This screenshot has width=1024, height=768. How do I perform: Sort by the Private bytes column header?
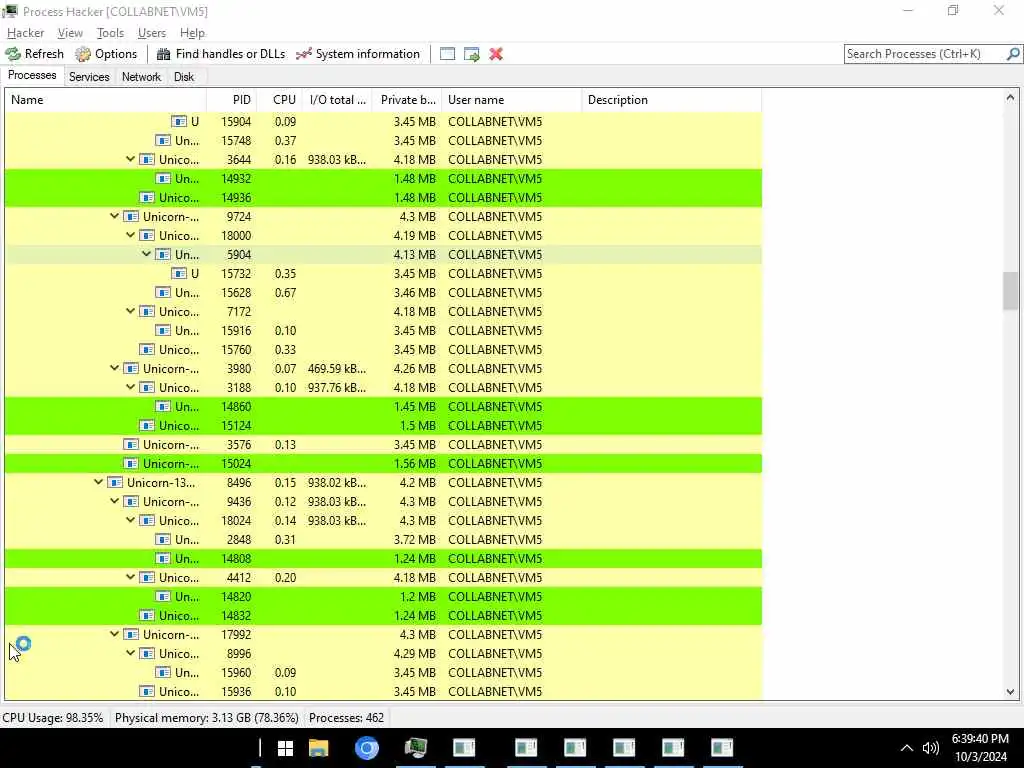(407, 100)
